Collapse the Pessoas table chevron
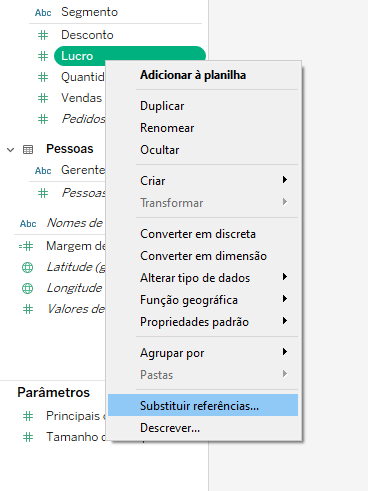 (11, 150)
